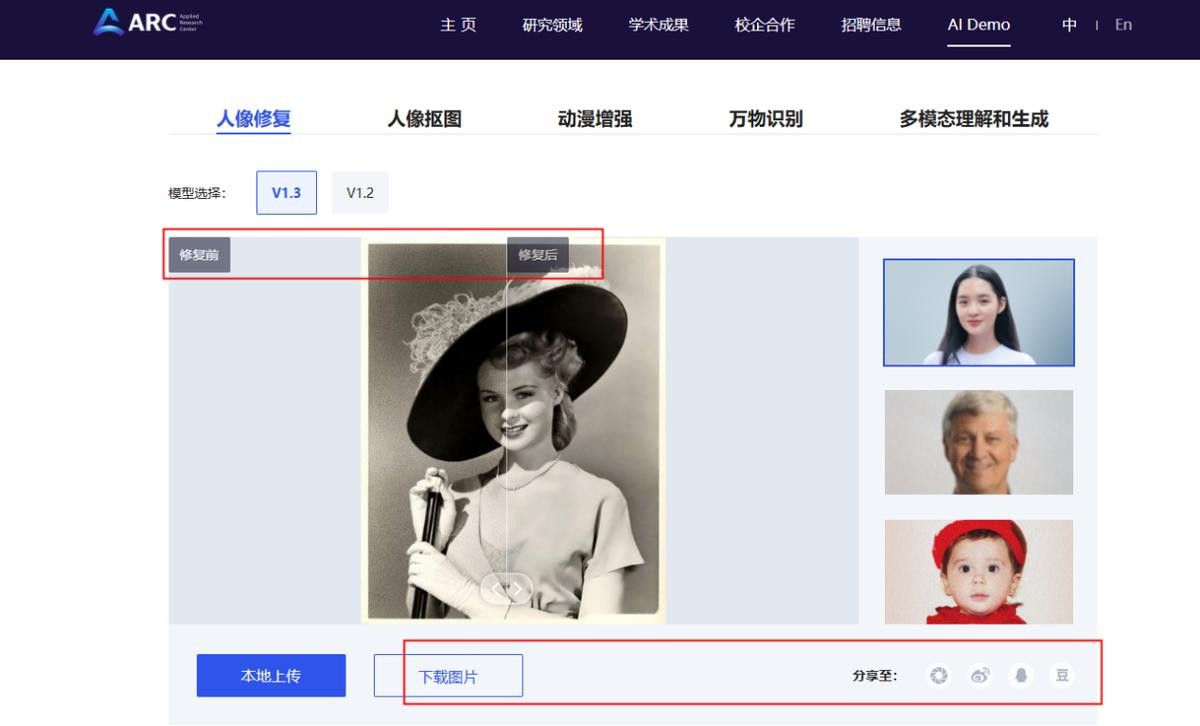This screenshot has height=726, width=1200.
Task: Click the 下载图片 download button
Action: click(448, 676)
